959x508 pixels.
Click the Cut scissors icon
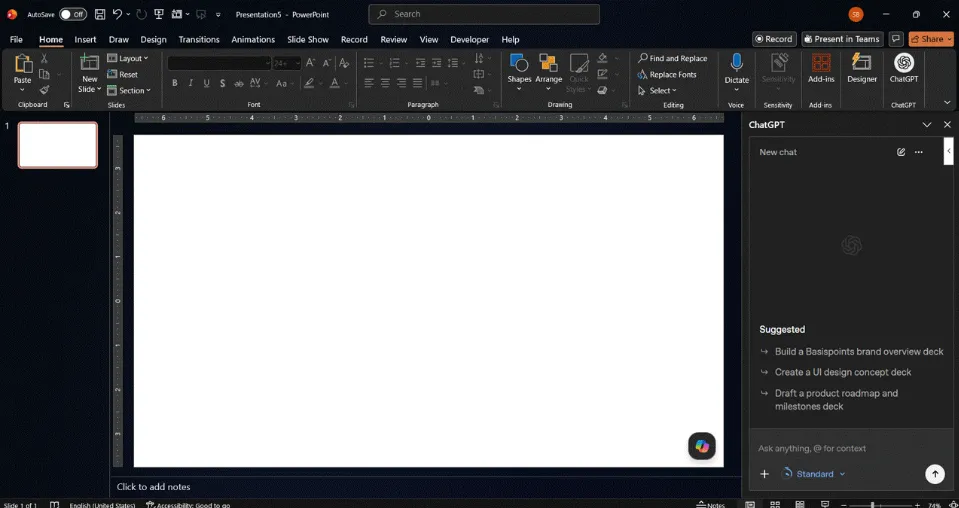click(44, 58)
